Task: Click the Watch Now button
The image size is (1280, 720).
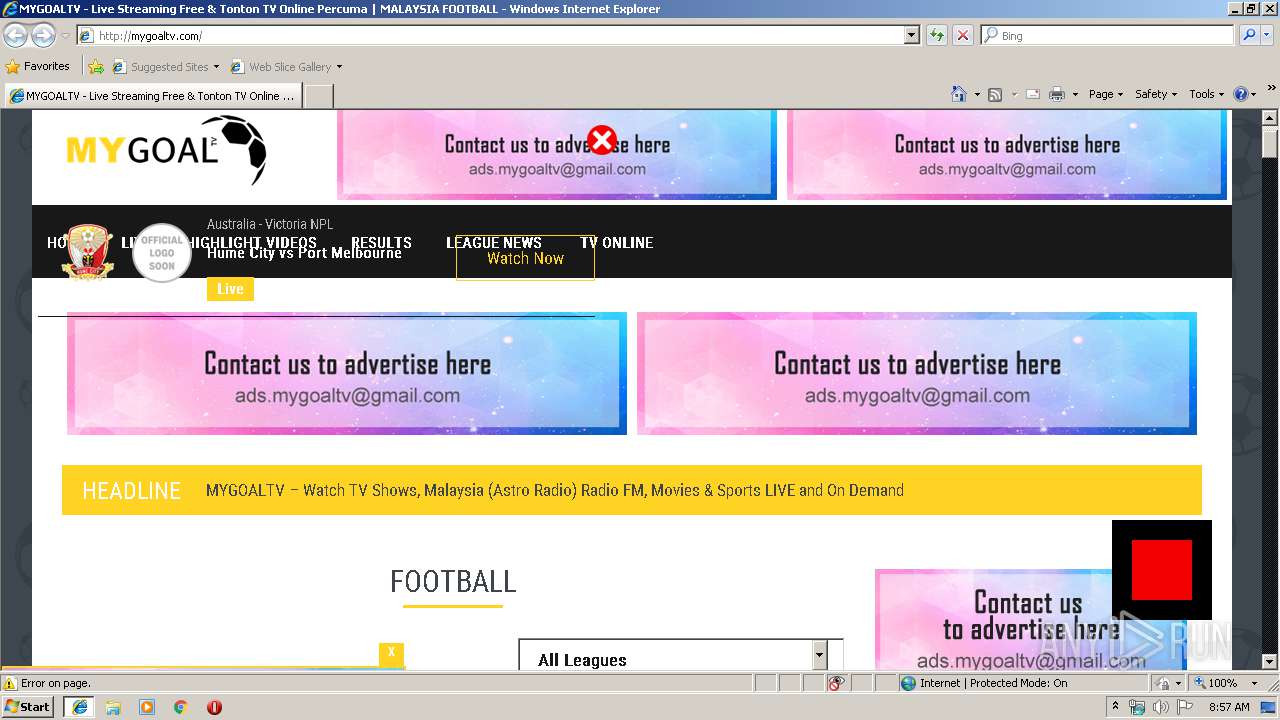Action: click(x=525, y=258)
